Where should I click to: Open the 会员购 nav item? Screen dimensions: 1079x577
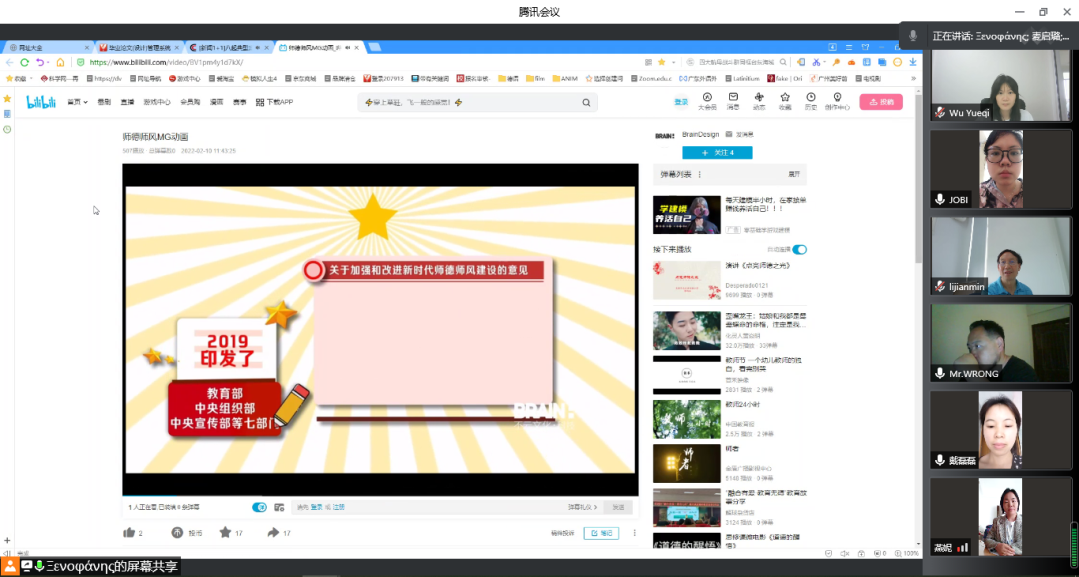(190, 102)
